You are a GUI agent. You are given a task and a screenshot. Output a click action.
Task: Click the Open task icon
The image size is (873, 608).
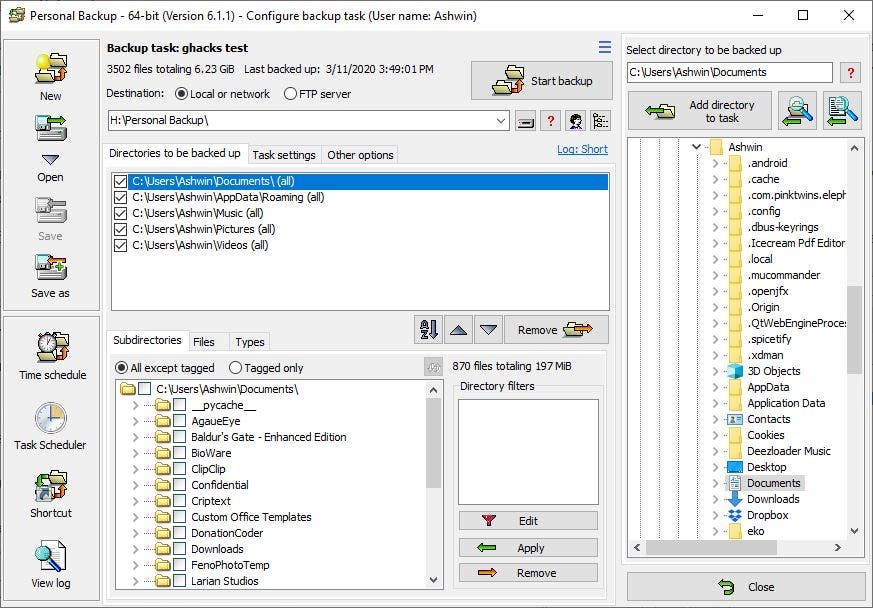tap(51, 129)
